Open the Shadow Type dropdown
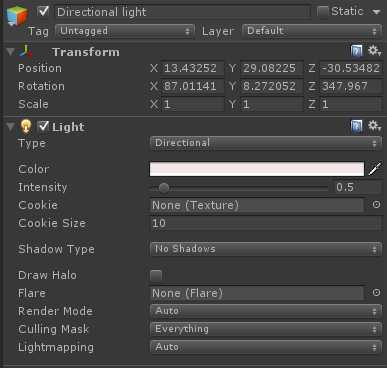This screenshot has width=387, height=368. [x=266, y=249]
